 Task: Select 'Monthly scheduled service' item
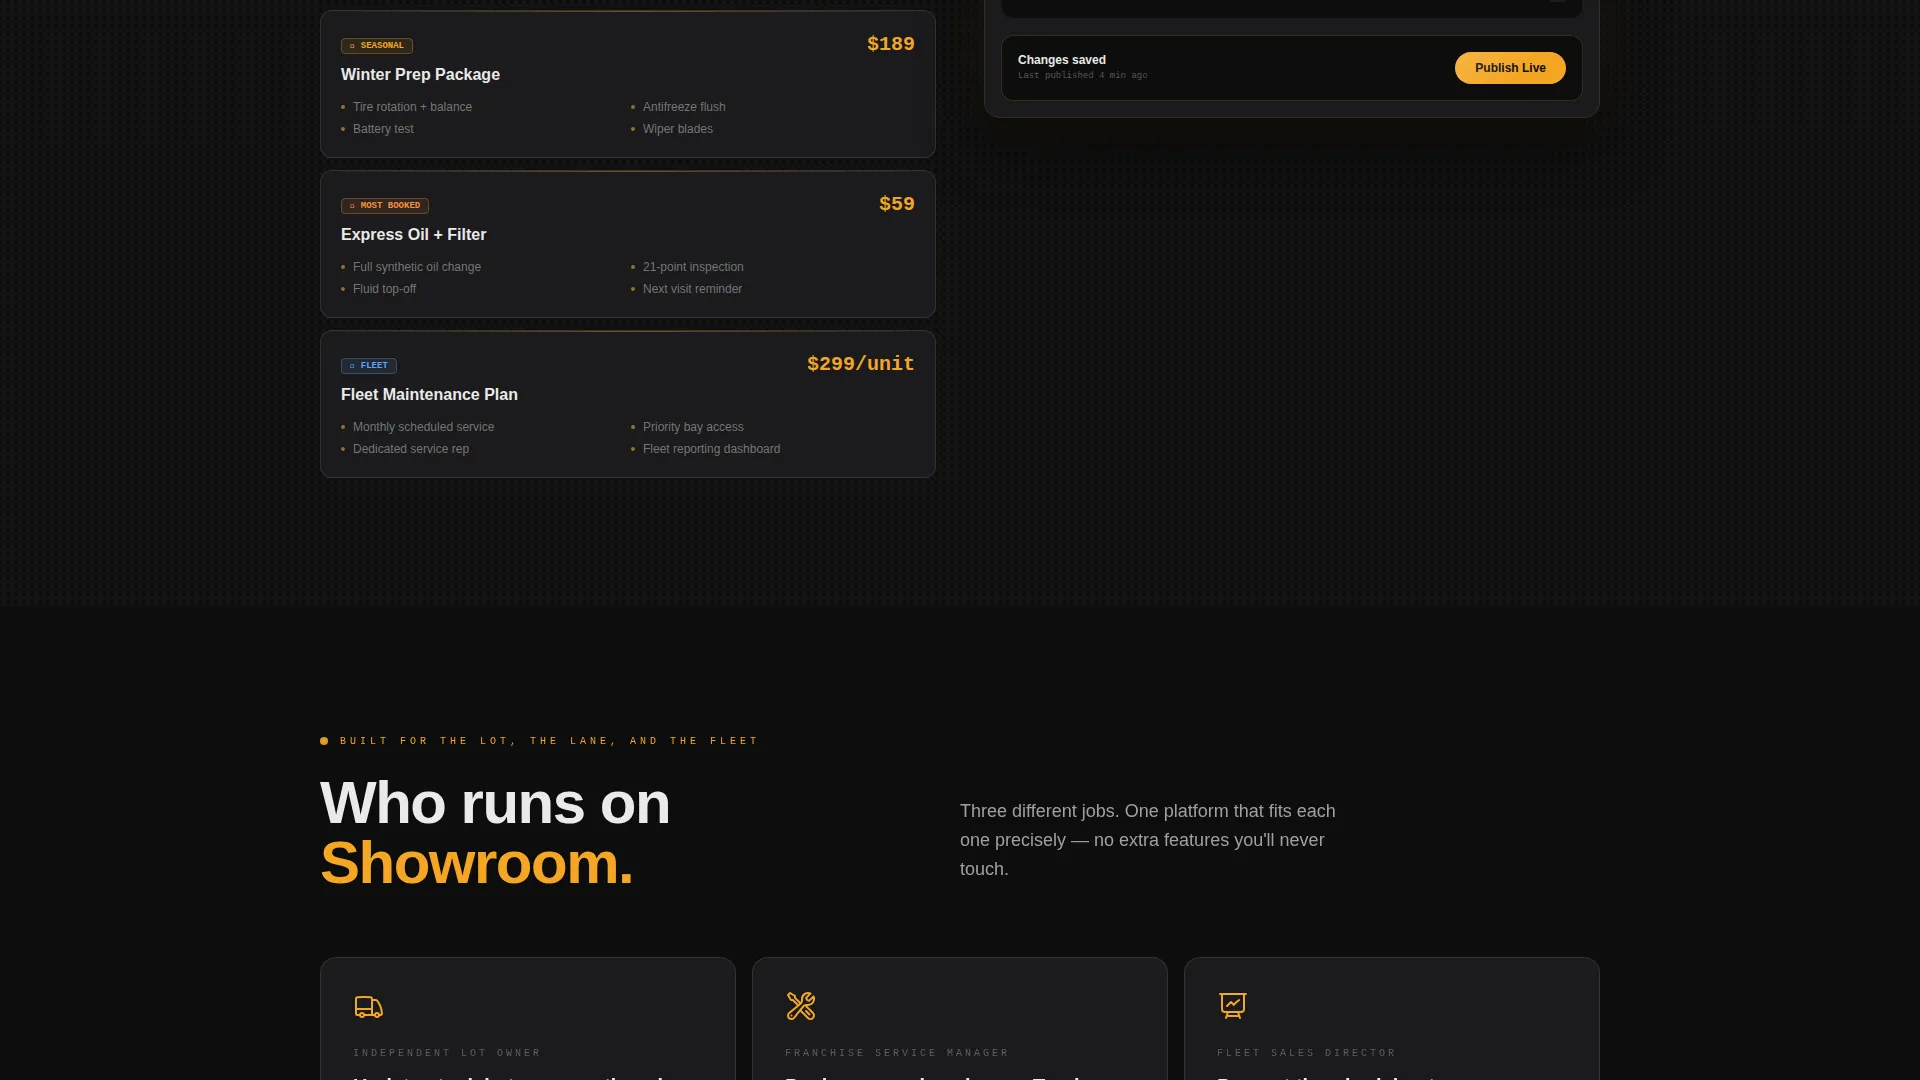tap(423, 427)
